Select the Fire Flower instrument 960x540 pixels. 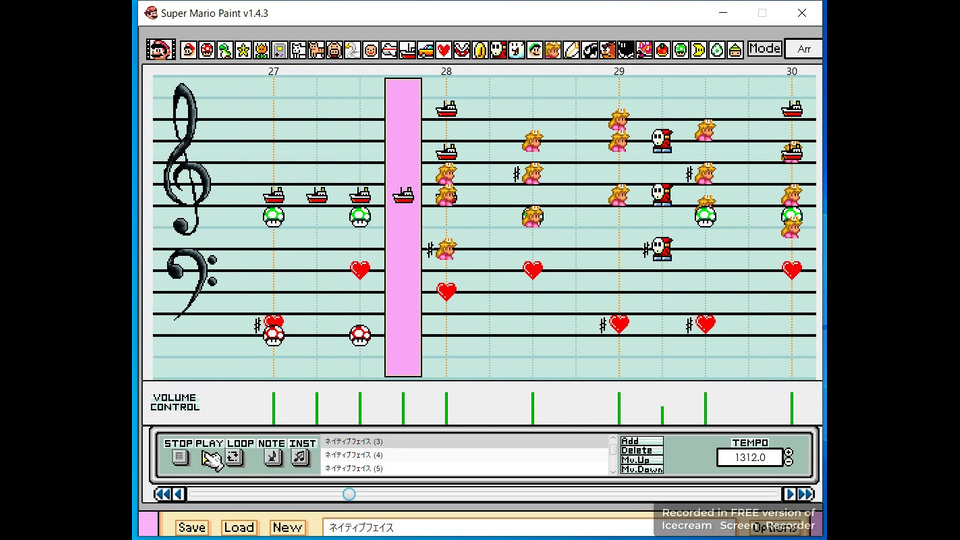(x=261, y=50)
